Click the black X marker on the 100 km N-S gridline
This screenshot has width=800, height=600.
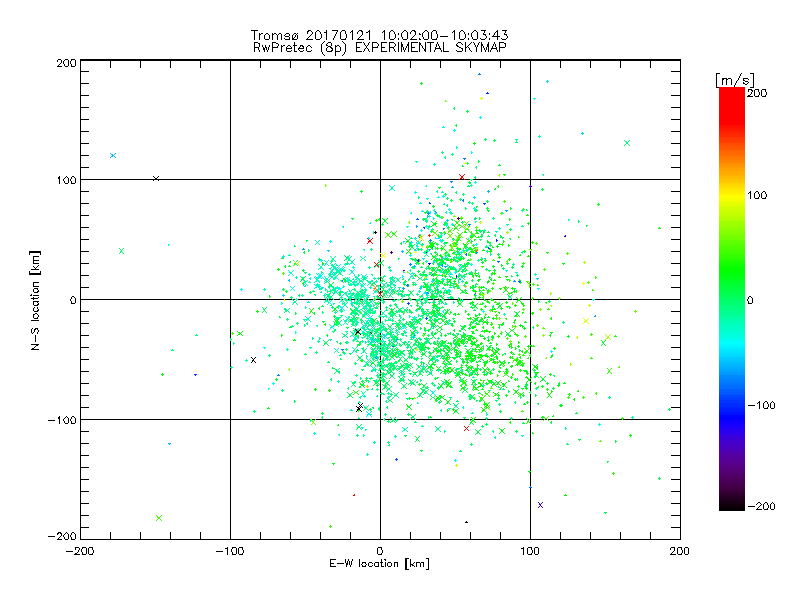(x=156, y=179)
